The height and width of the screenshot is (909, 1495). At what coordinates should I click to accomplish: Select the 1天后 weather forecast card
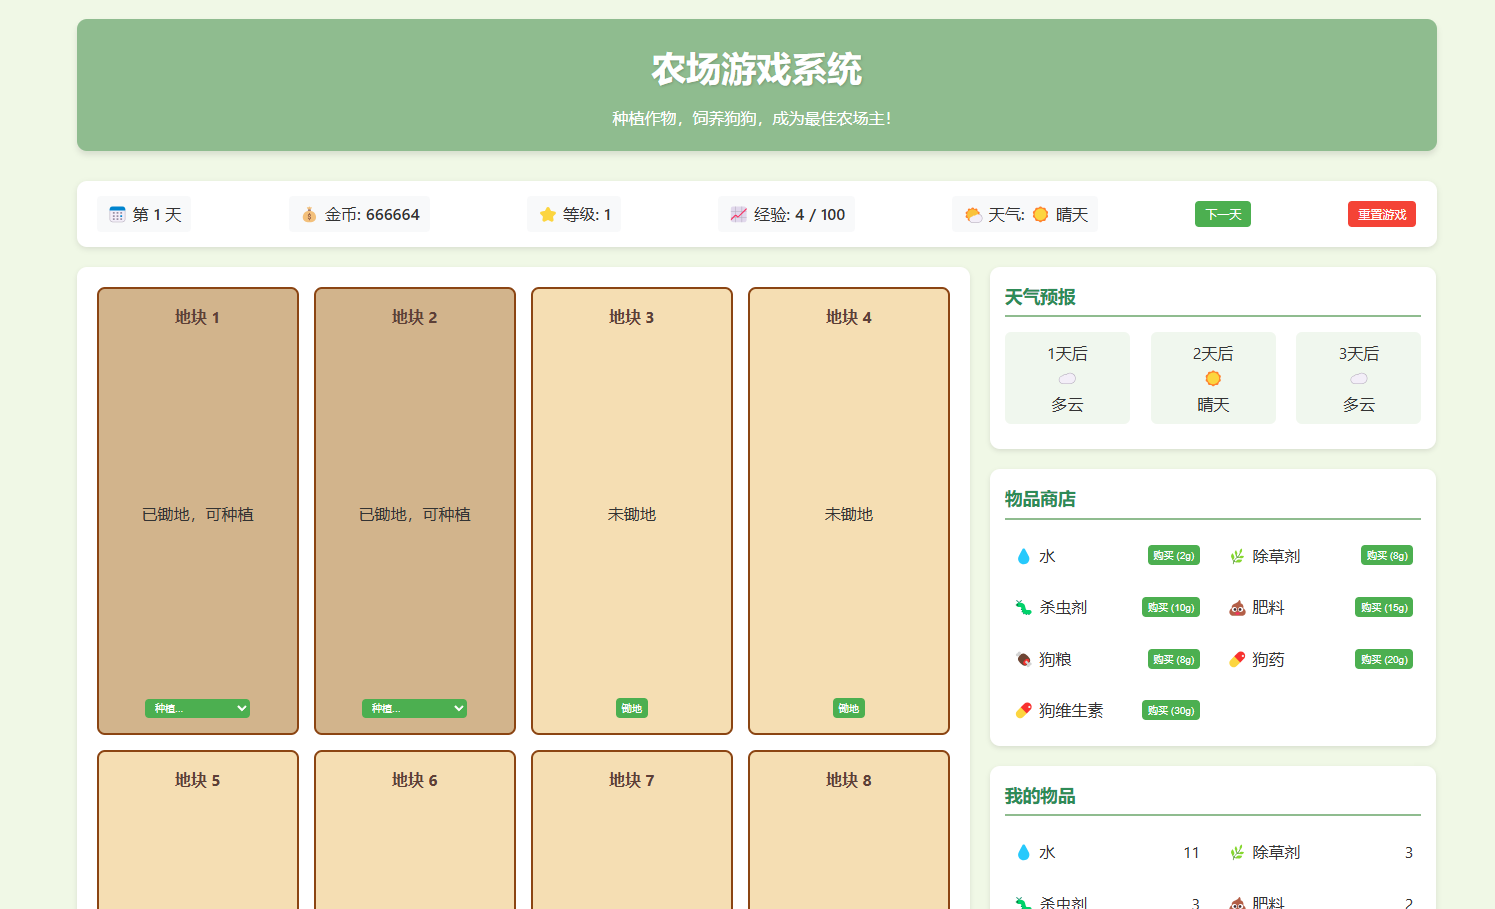tap(1067, 378)
